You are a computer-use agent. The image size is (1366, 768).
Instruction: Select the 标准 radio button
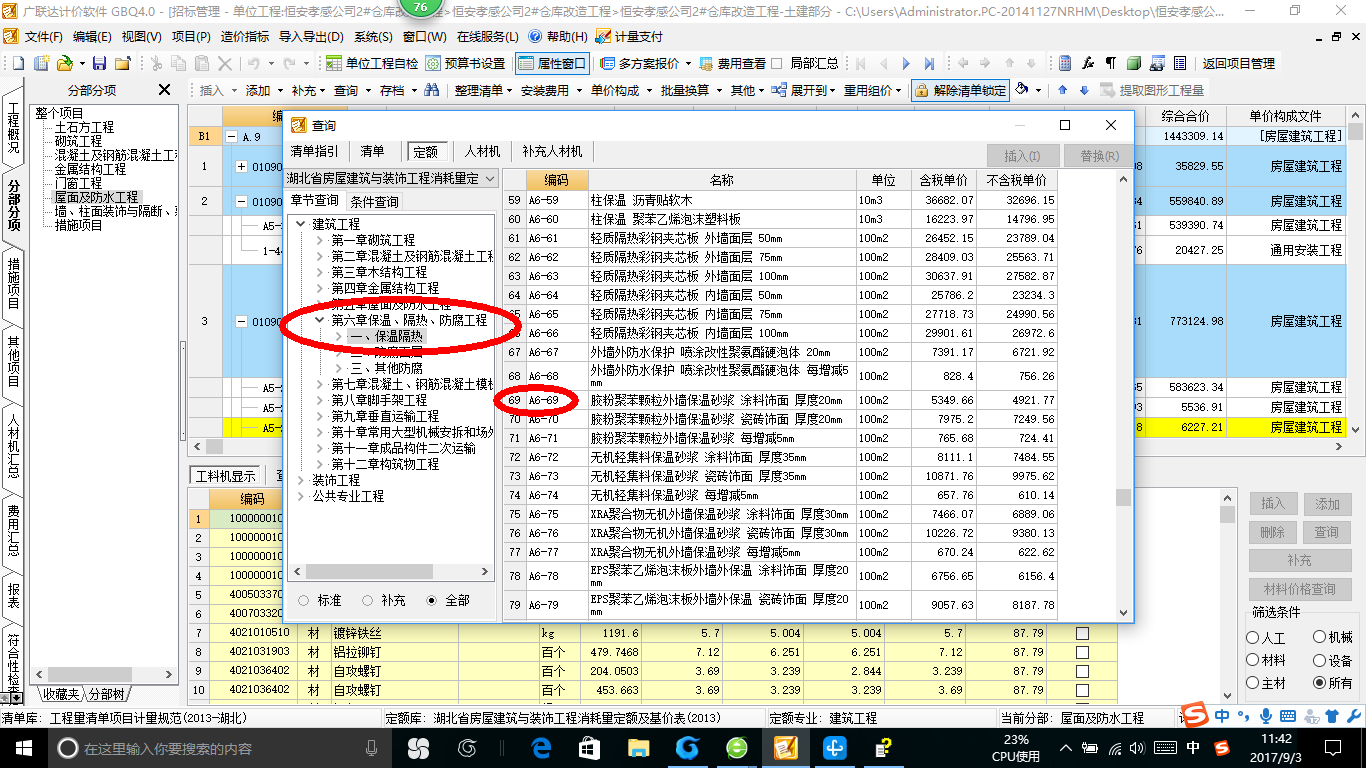(303, 601)
